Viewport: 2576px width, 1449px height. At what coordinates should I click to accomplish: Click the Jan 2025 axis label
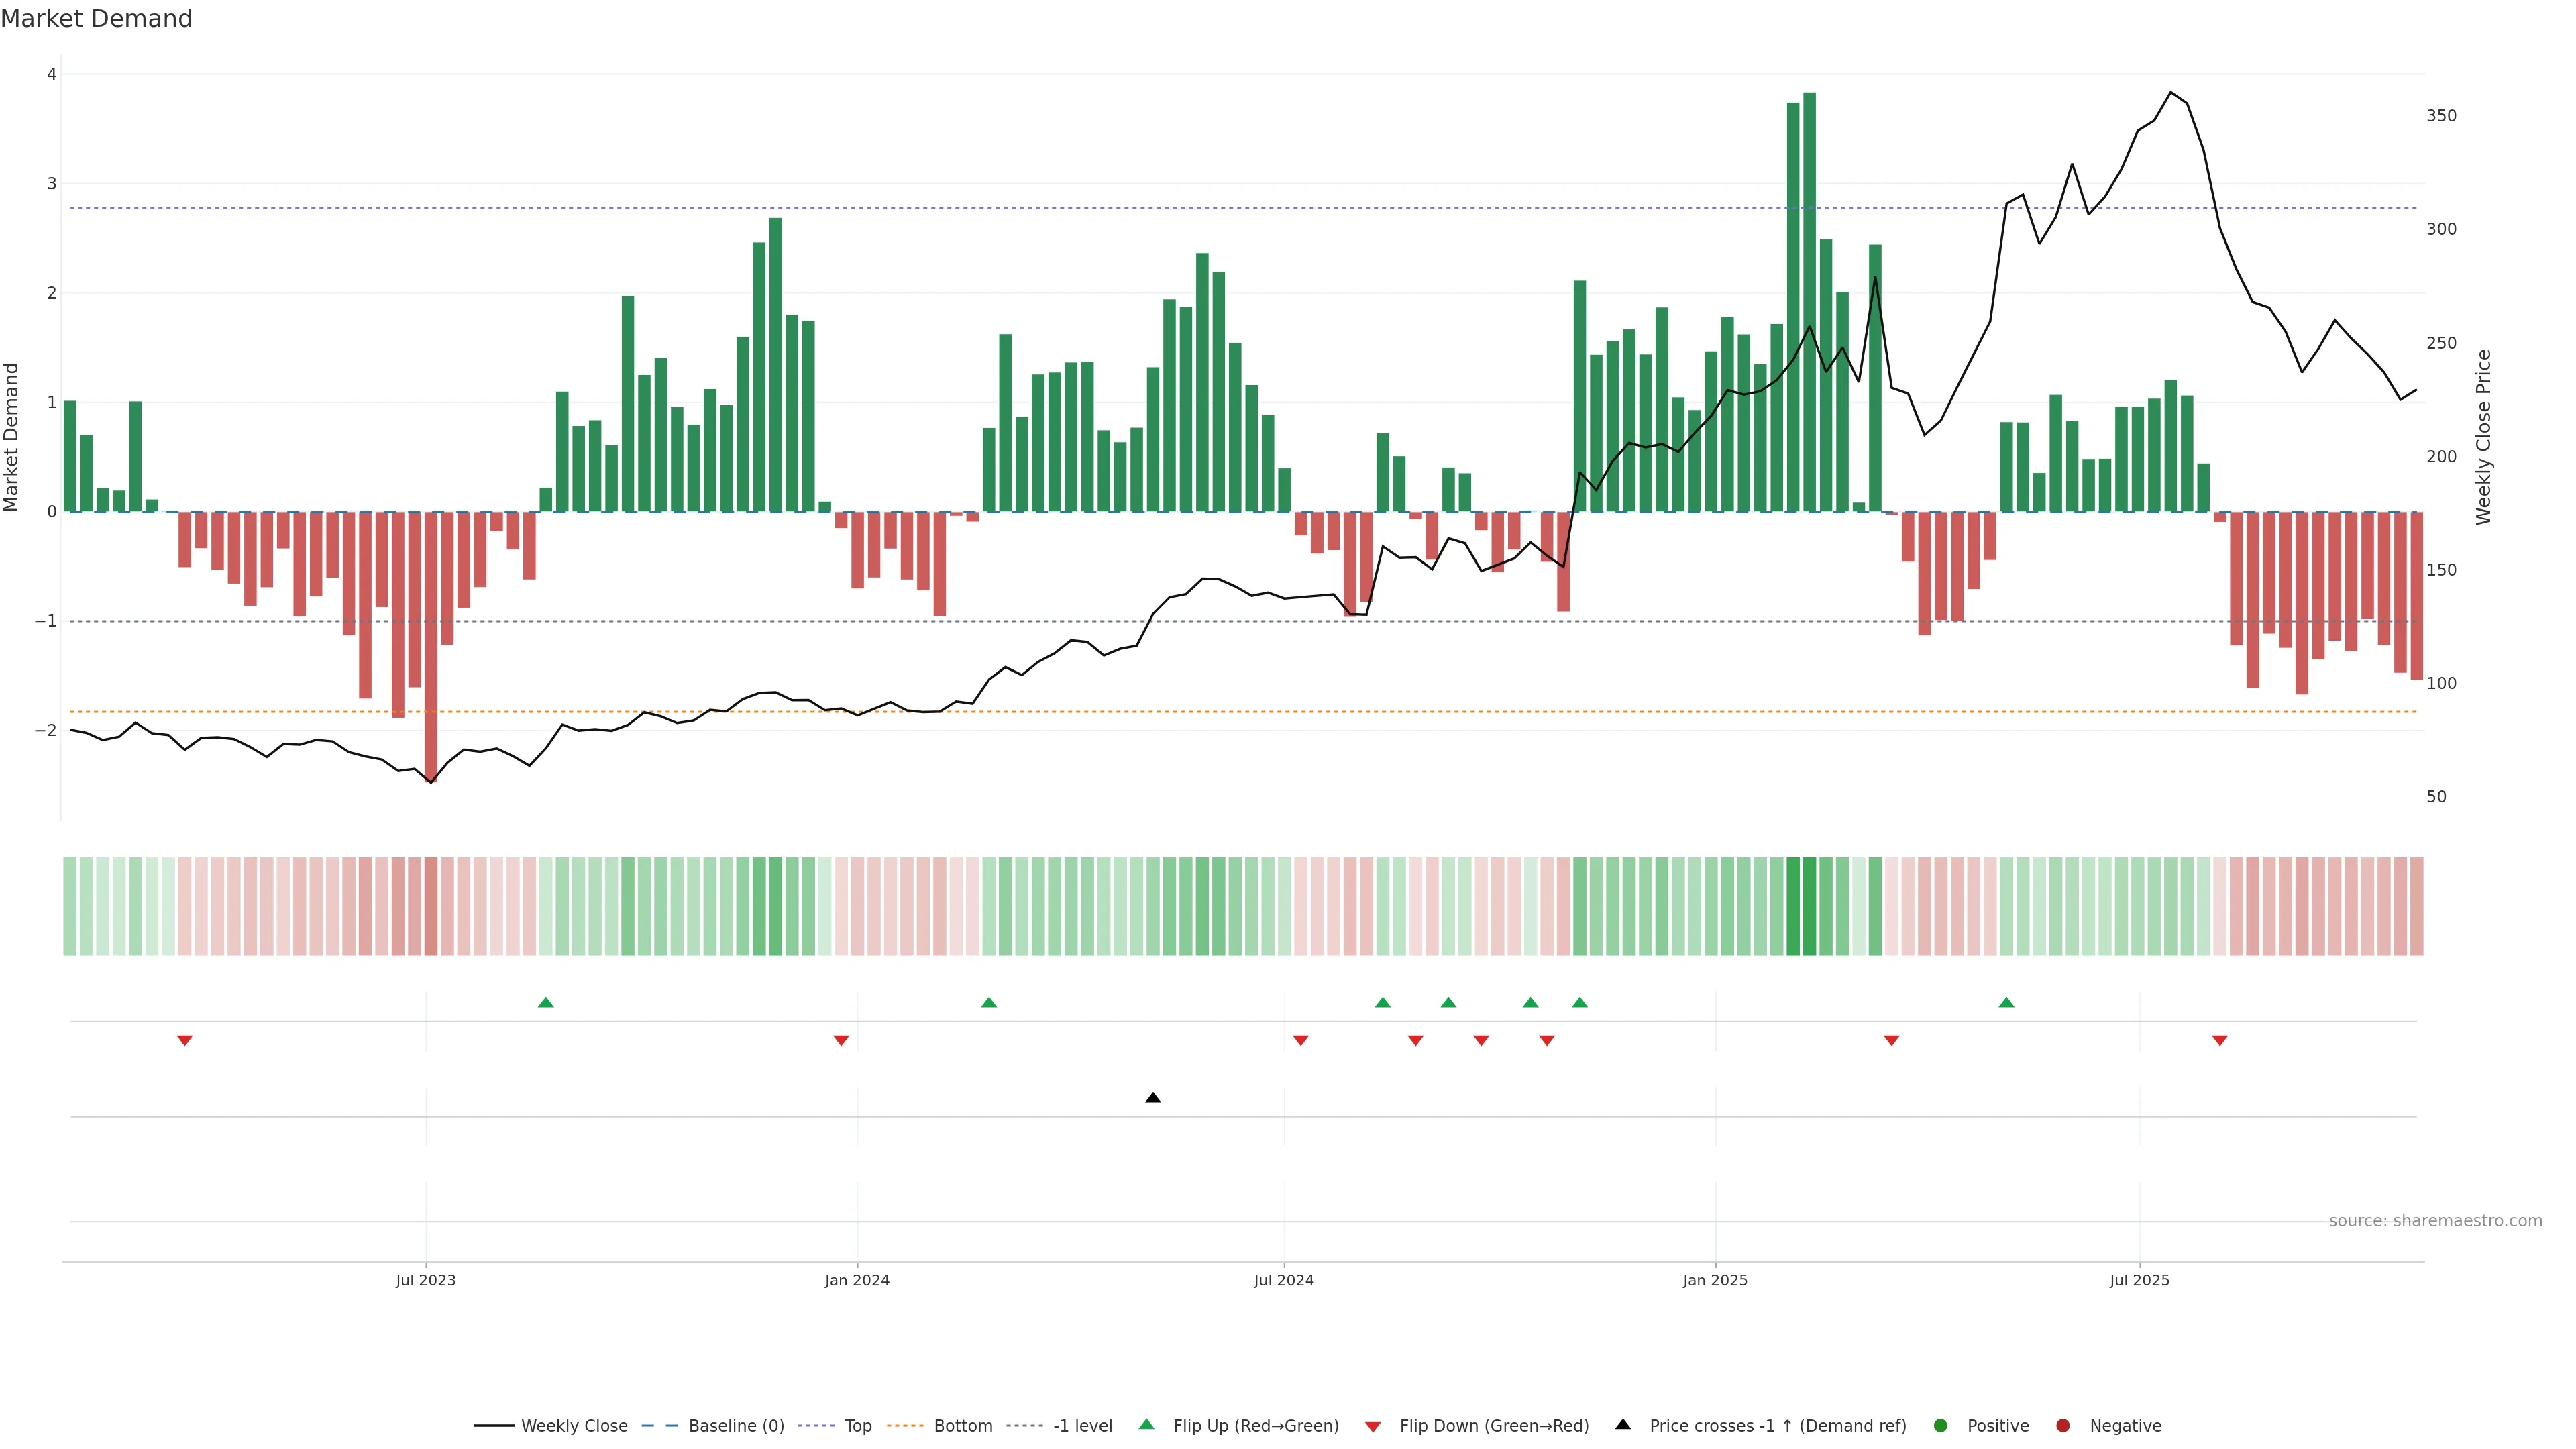(1715, 1280)
